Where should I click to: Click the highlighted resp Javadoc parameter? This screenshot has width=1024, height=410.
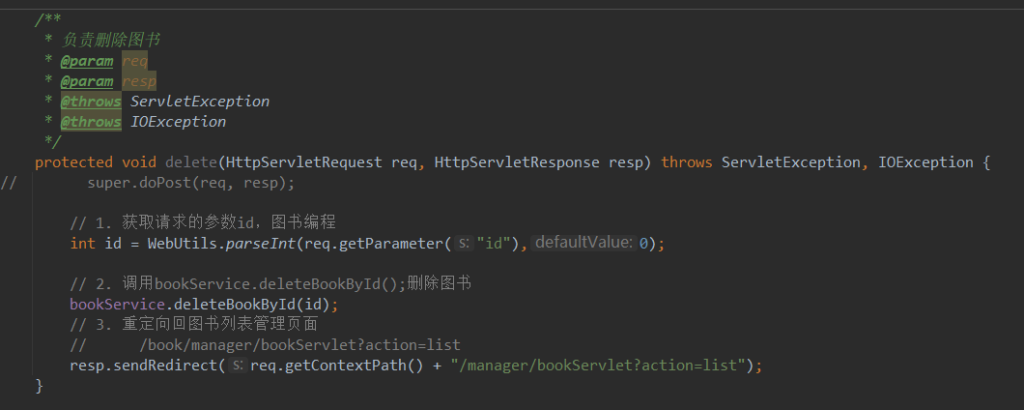pyautogui.click(x=139, y=81)
